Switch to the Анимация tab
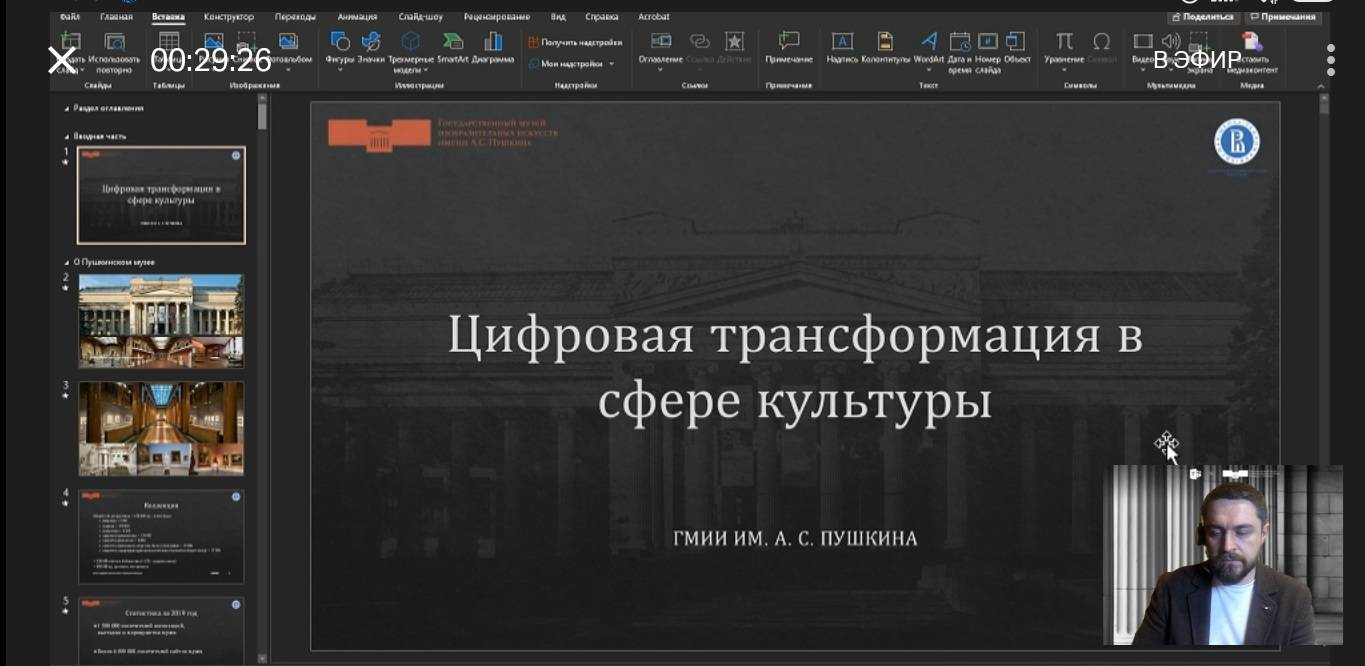Viewport: 1365px width, 666px height. click(x=357, y=17)
